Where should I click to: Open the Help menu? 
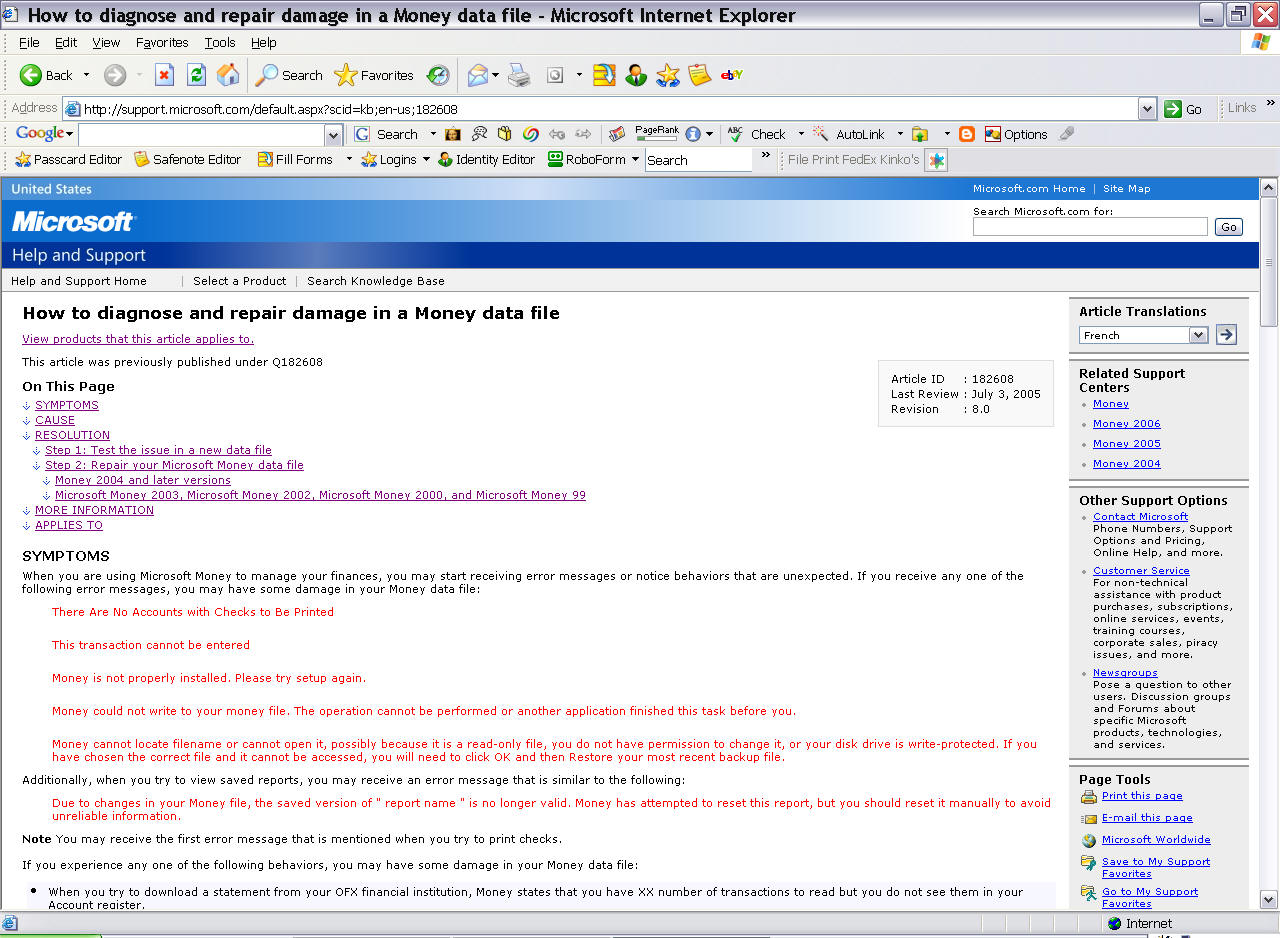point(264,42)
